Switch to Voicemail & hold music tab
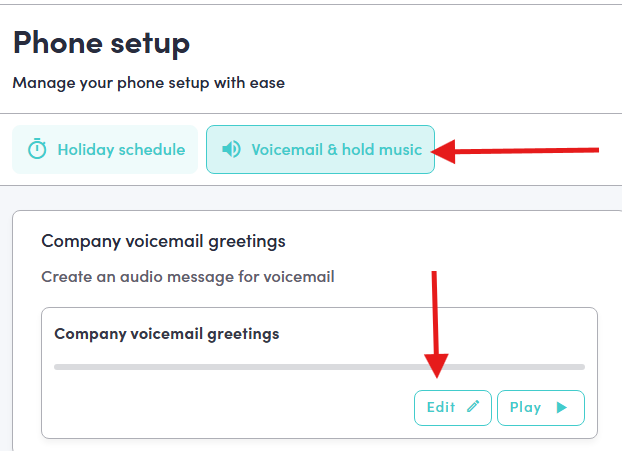 click(320, 150)
